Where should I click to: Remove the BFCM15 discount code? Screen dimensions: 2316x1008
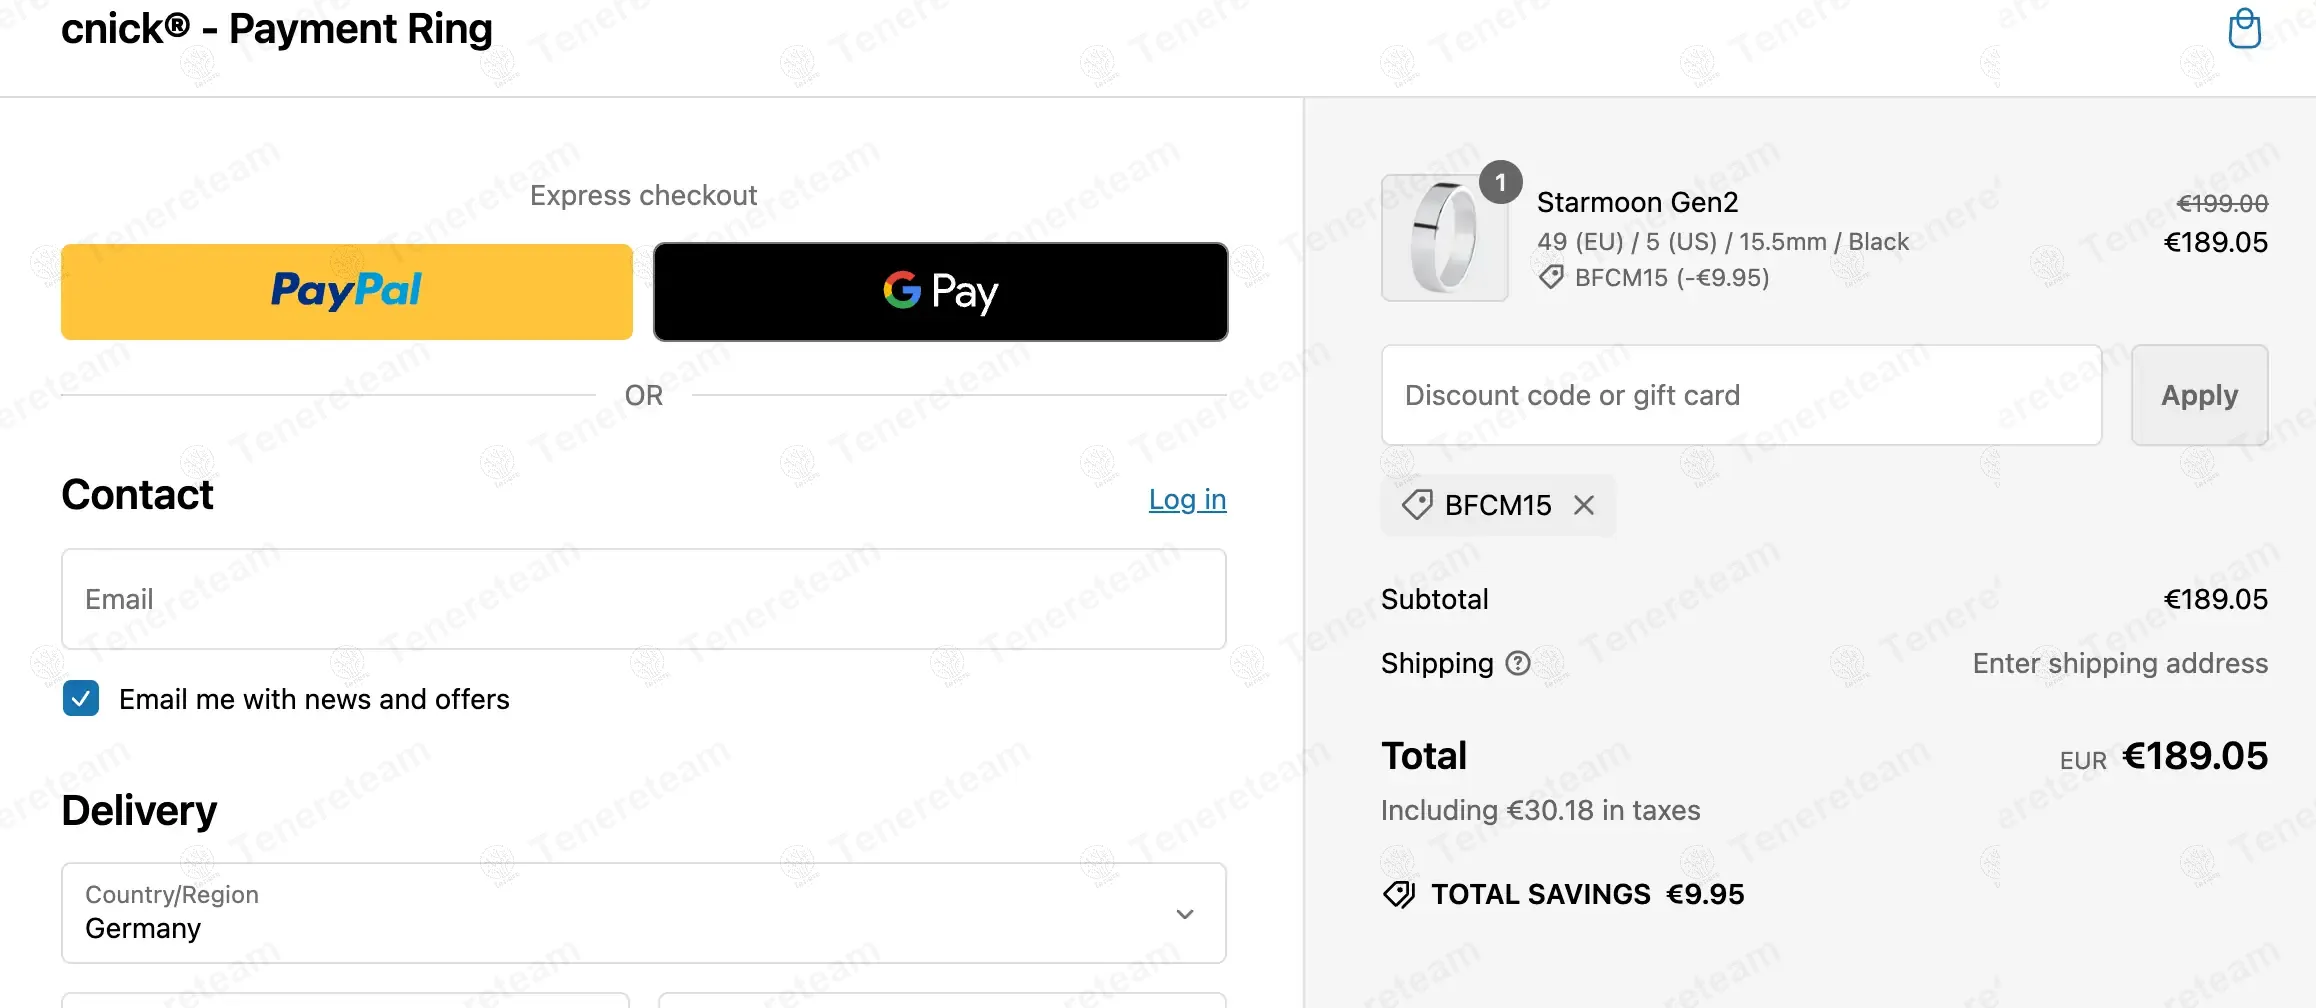(1584, 505)
